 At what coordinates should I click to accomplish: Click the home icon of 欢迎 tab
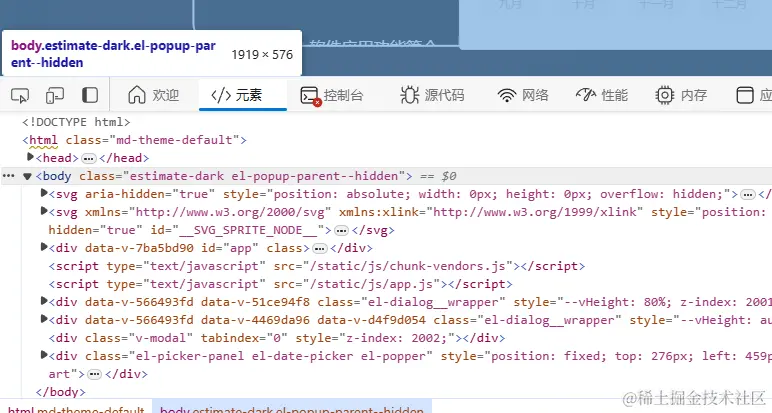(137, 95)
